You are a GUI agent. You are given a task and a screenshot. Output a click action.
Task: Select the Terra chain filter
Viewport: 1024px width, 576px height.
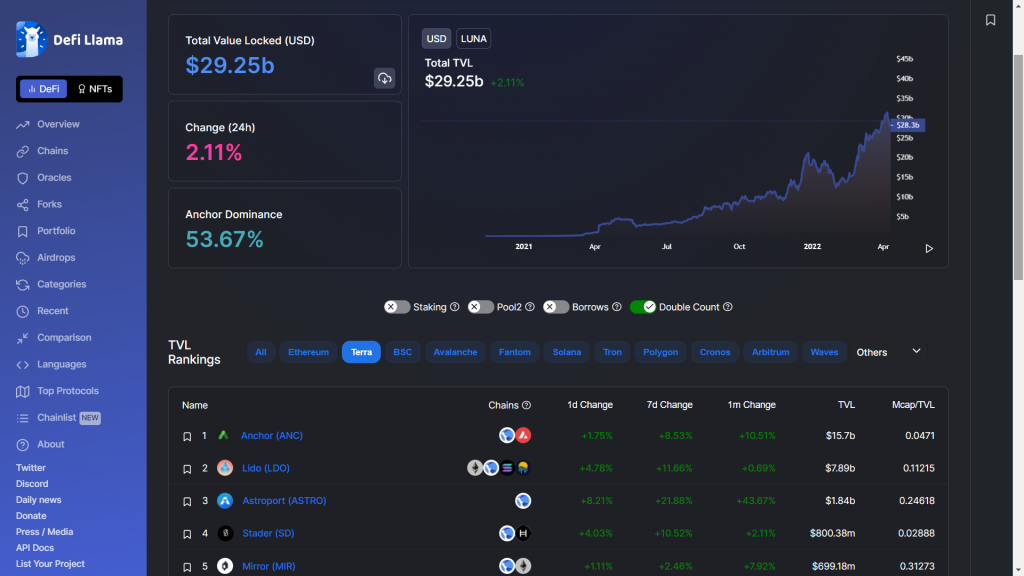[361, 352]
